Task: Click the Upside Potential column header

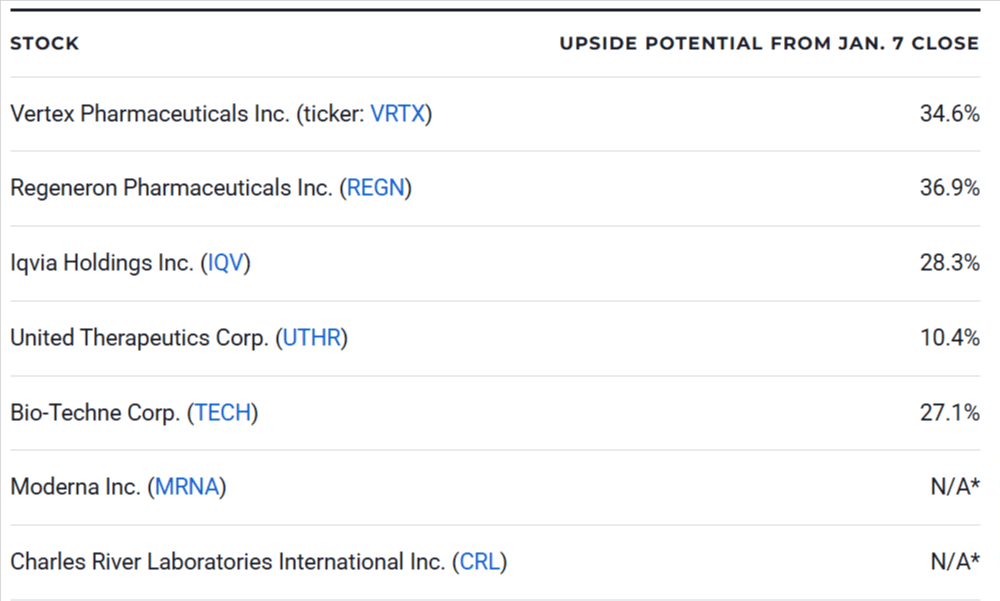Action: tap(768, 44)
